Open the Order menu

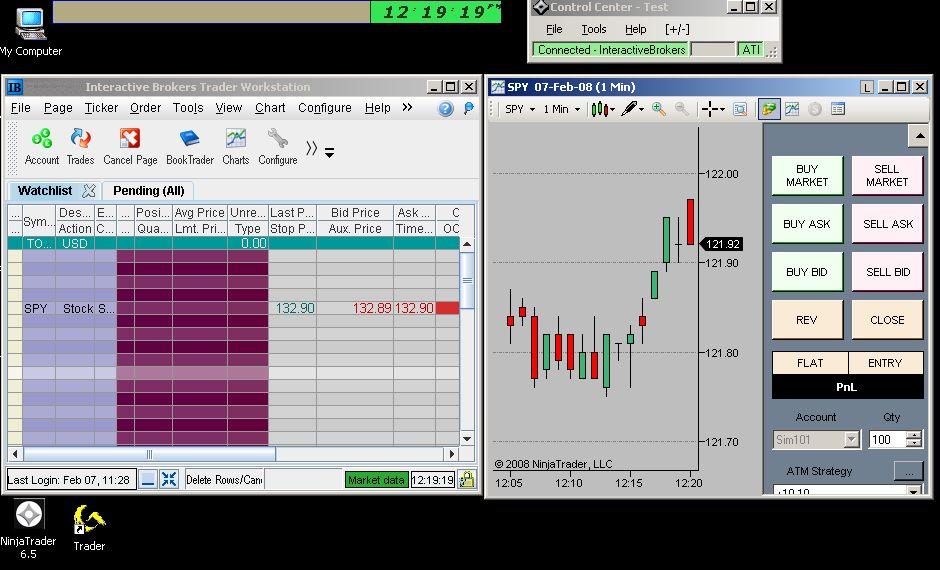(x=145, y=108)
